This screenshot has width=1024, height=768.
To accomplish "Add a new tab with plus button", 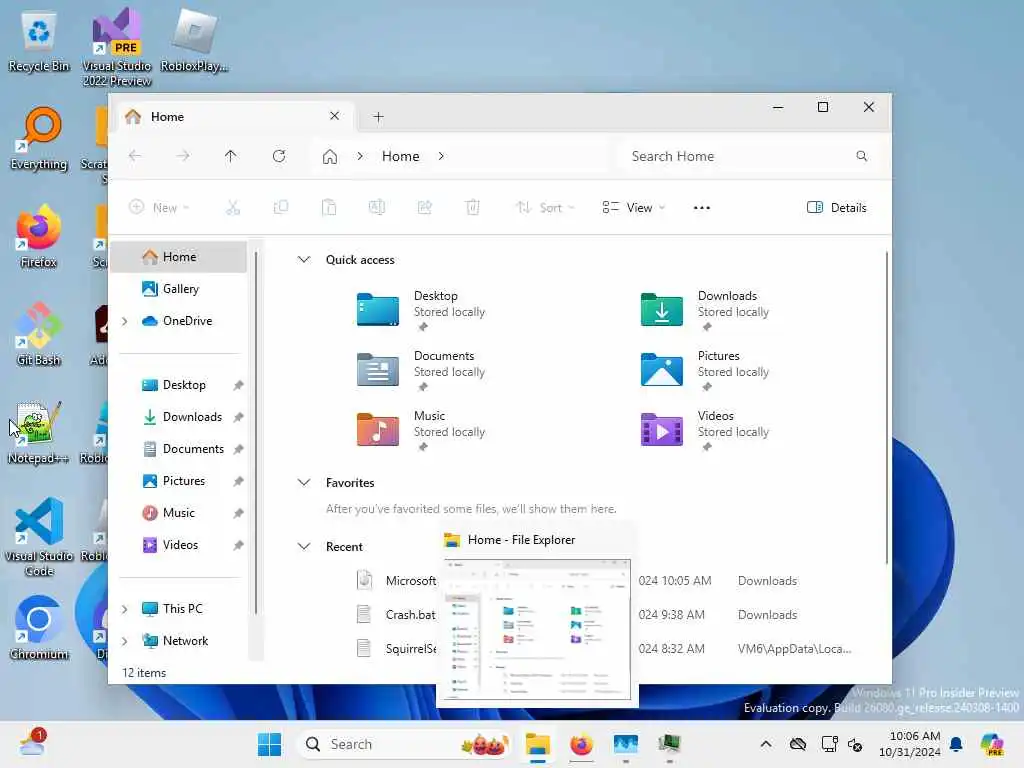I will (x=378, y=117).
